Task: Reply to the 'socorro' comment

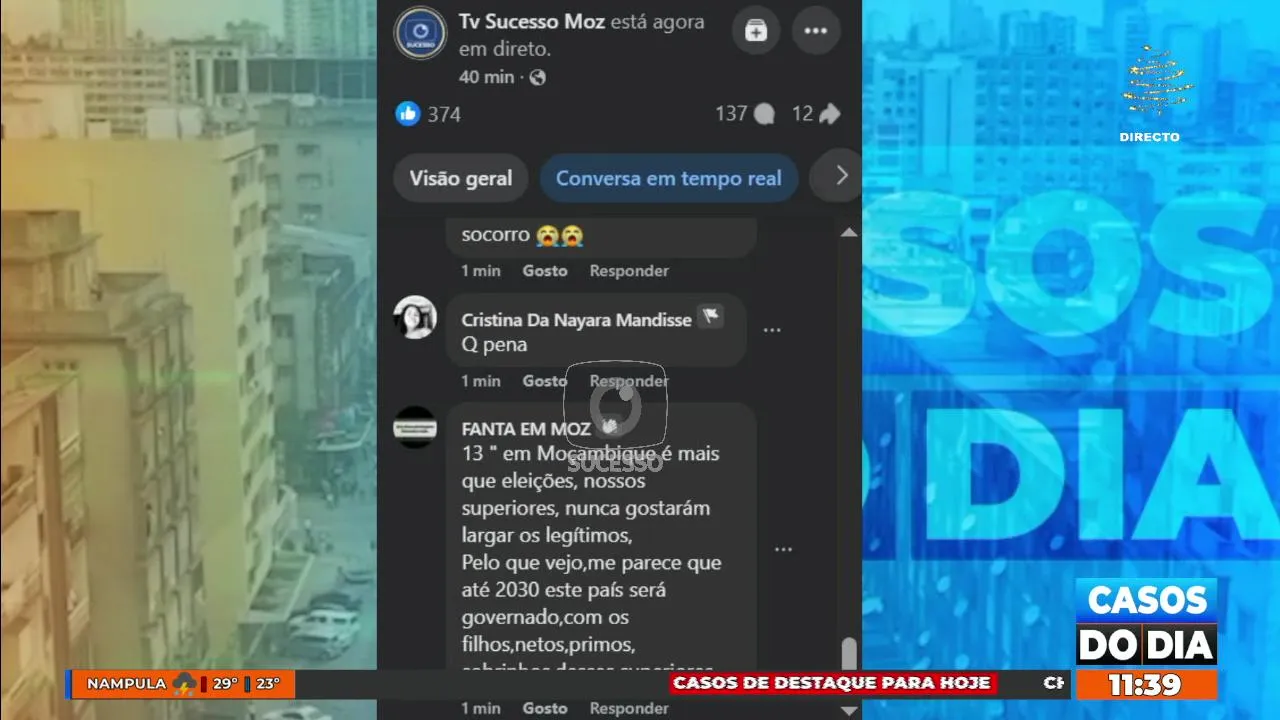Action: click(x=629, y=271)
